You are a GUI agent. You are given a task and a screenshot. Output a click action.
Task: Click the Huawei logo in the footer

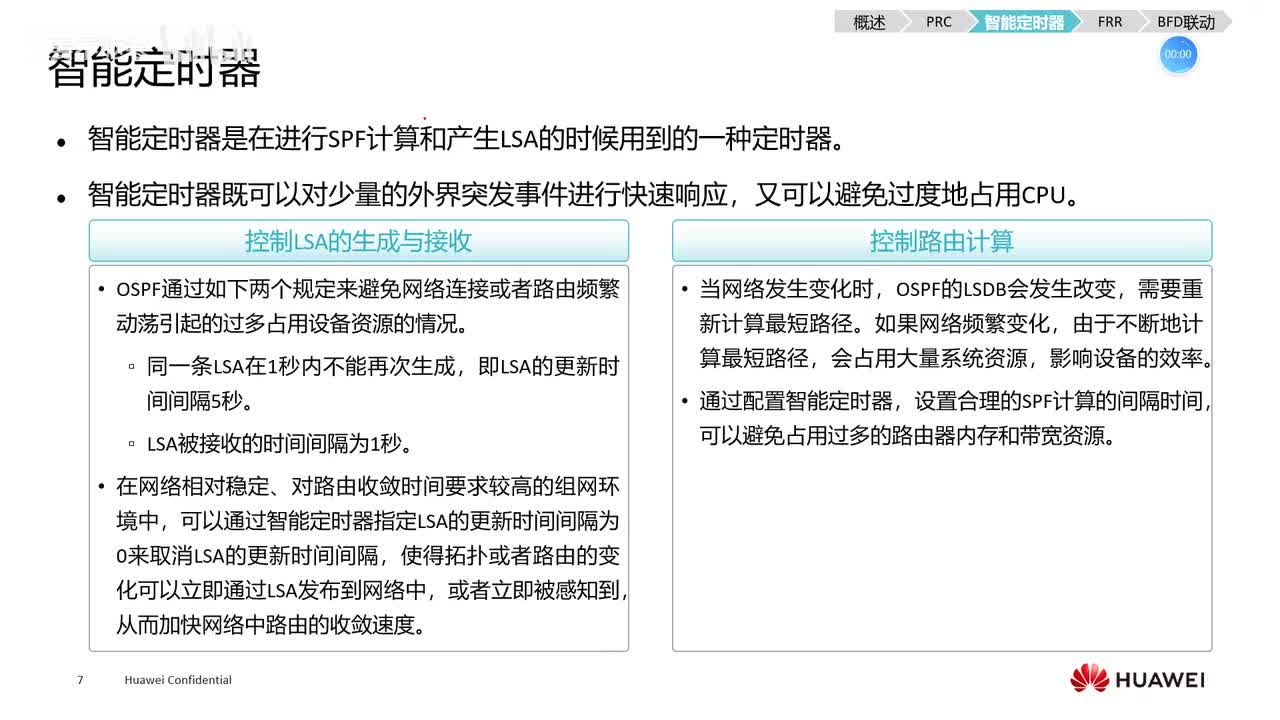point(1137,679)
